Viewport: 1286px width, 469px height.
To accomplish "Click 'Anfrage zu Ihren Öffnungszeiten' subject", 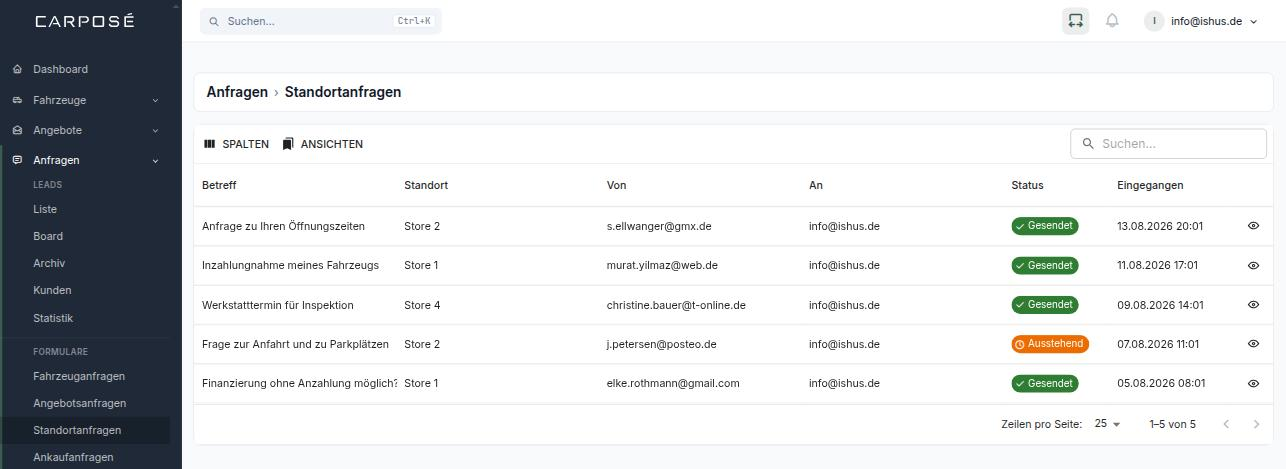I will pyautogui.click(x=283, y=226).
